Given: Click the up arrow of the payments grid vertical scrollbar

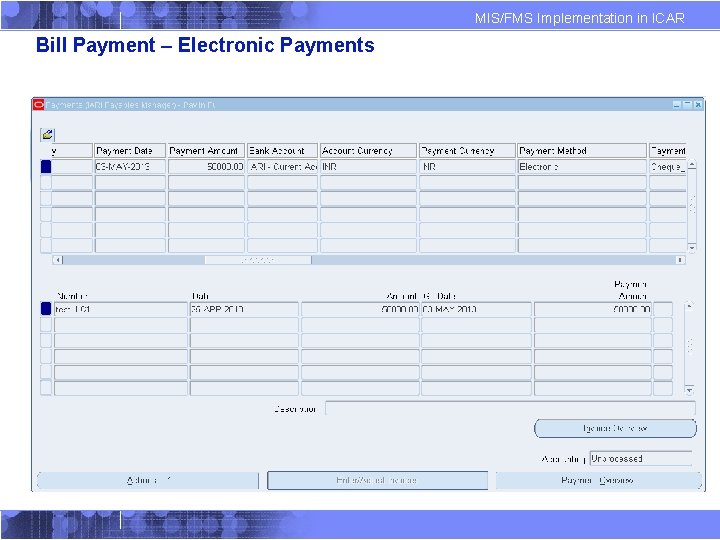Looking at the screenshot, I should pyautogui.click(x=692, y=164).
